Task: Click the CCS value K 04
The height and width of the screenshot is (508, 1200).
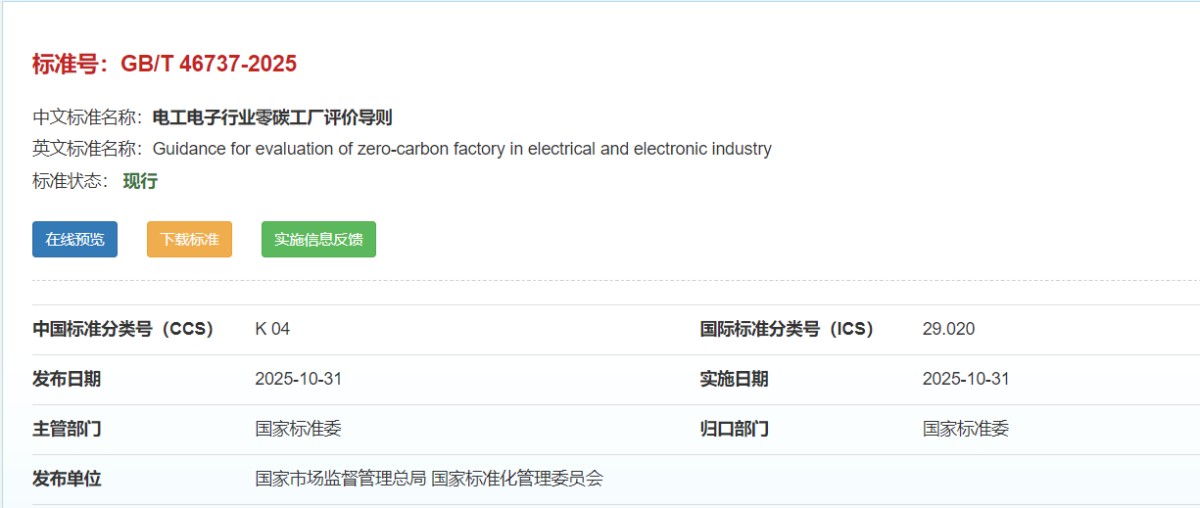Action: tap(272, 329)
